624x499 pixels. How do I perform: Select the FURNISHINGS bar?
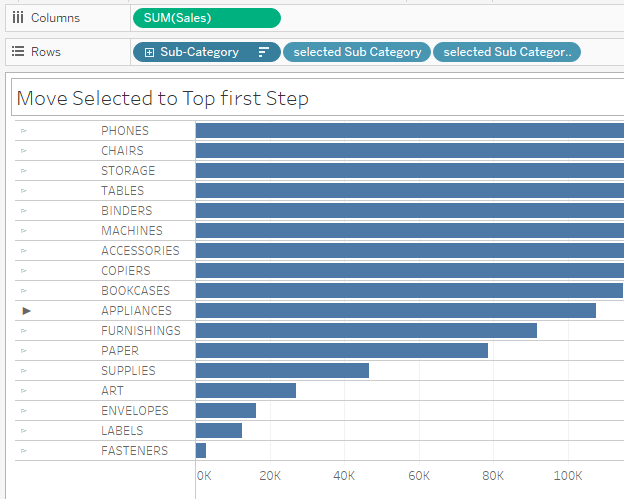(x=366, y=331)
